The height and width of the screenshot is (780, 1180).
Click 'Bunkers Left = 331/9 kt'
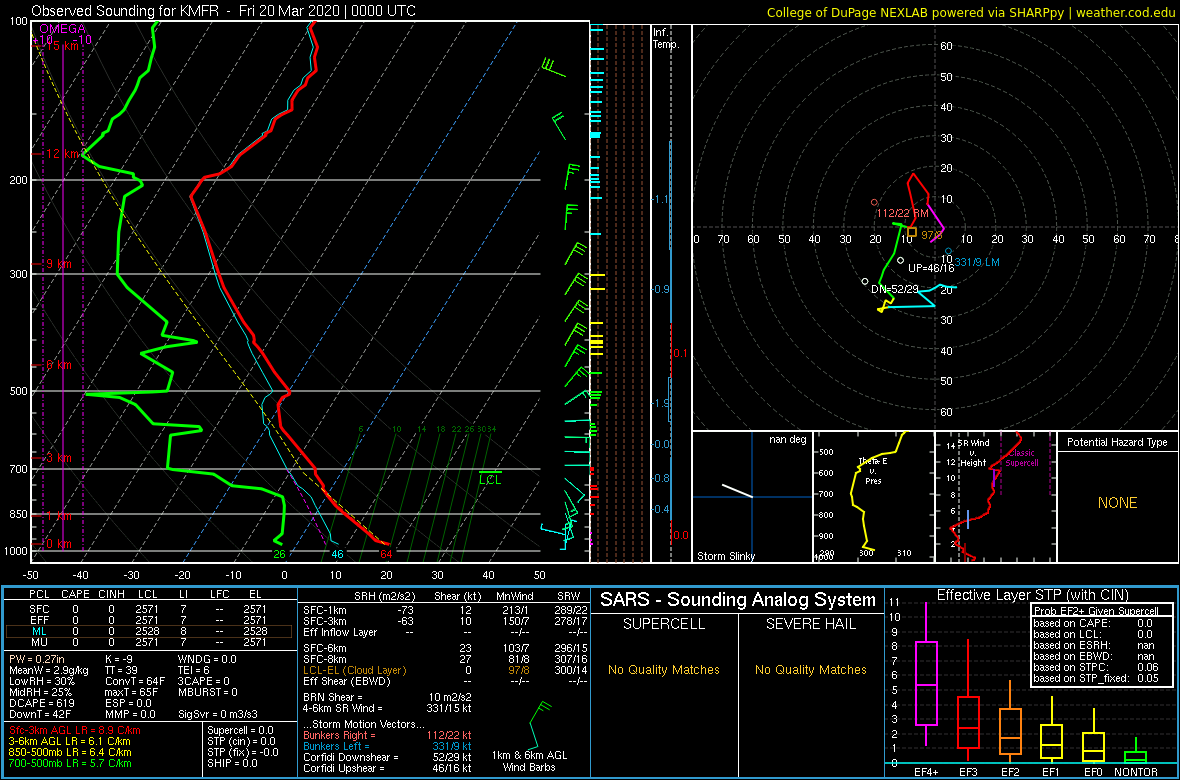[387, 746]
